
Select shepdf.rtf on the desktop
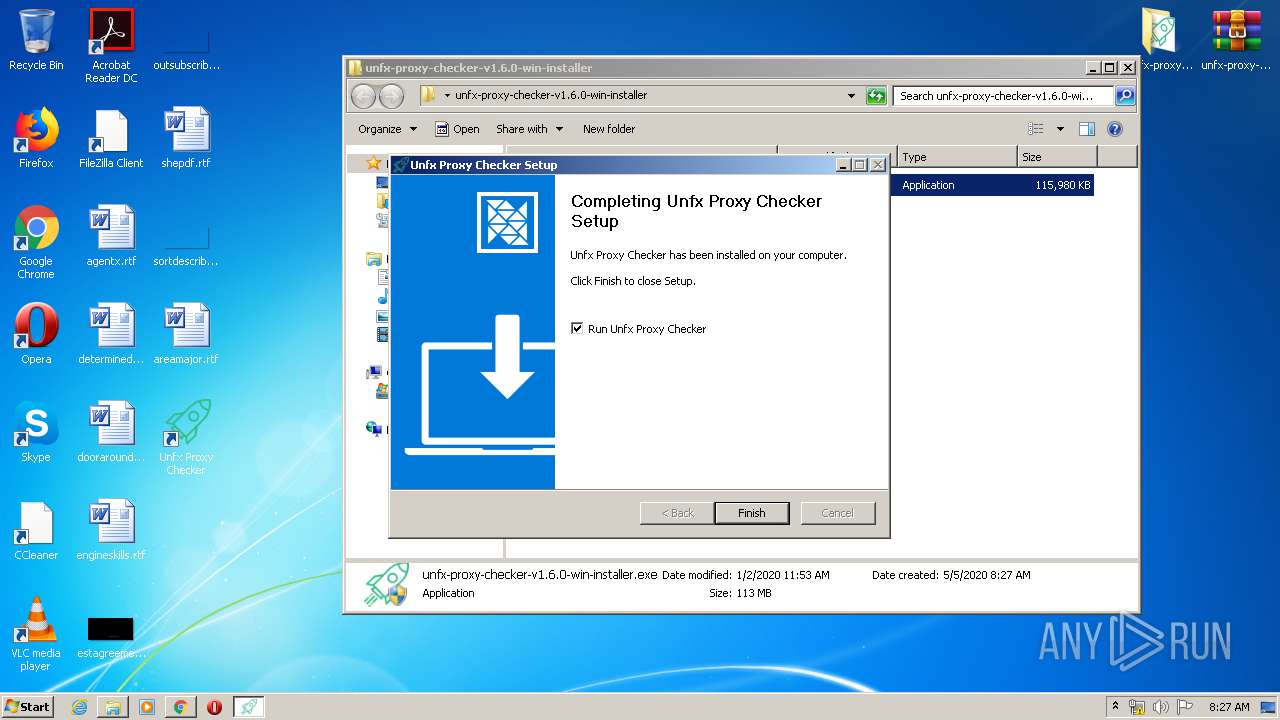[186, 138]
